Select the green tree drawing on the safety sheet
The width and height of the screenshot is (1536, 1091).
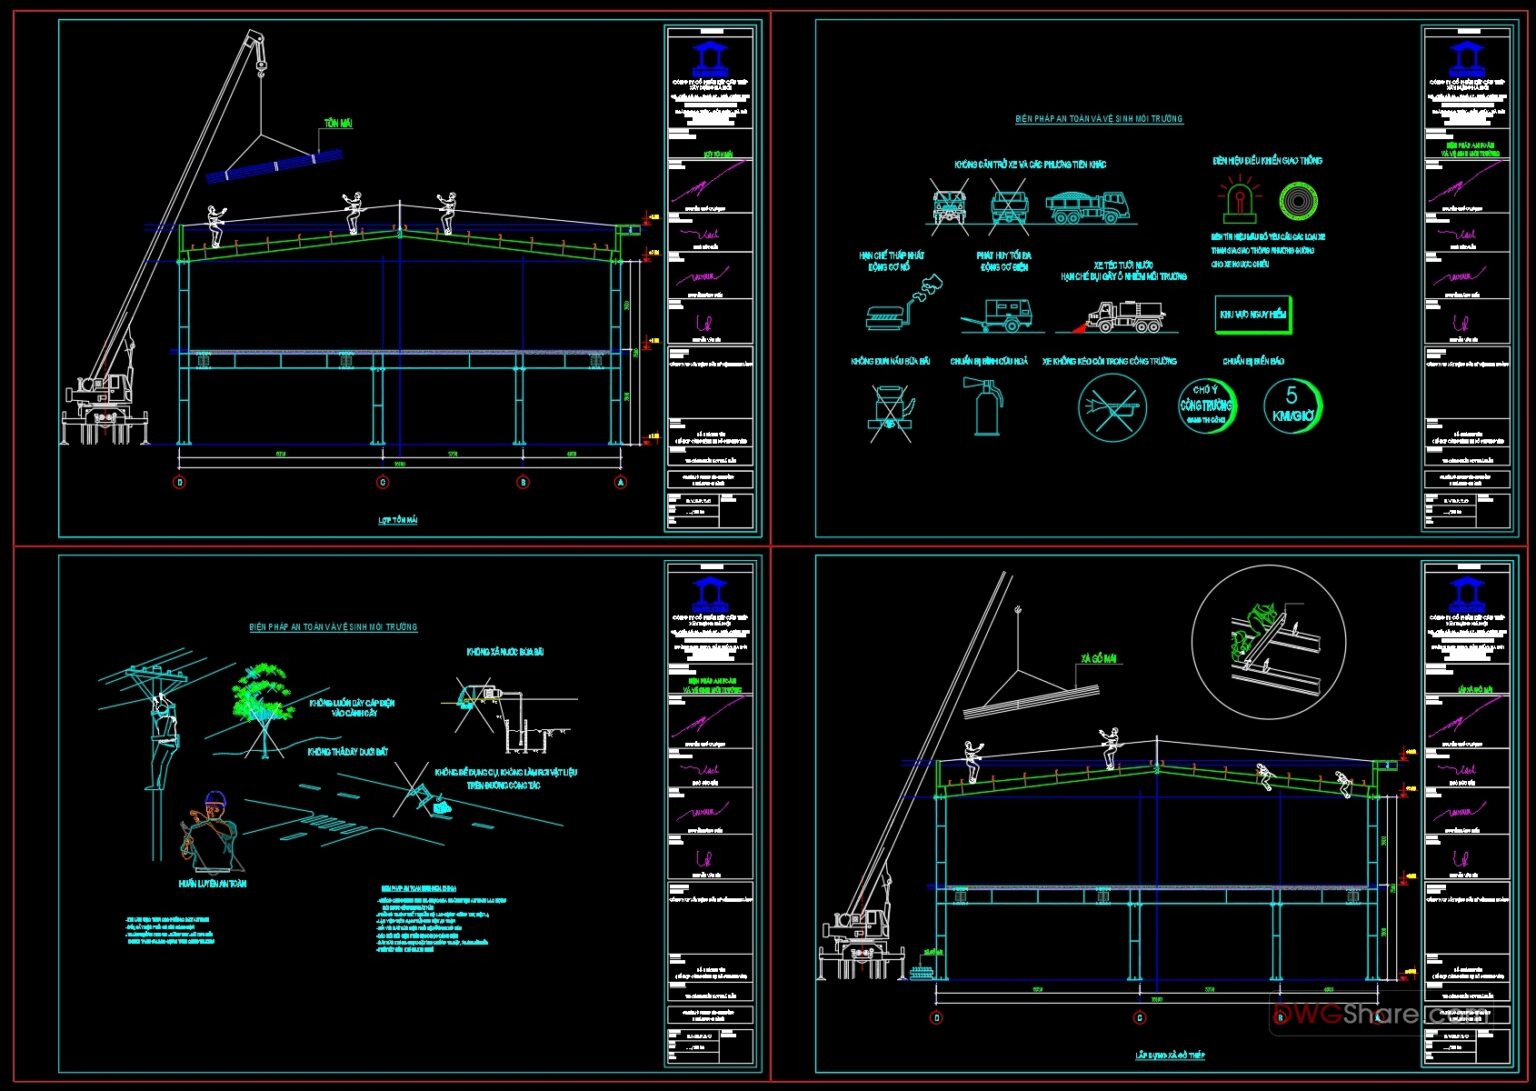coord(262,690)
